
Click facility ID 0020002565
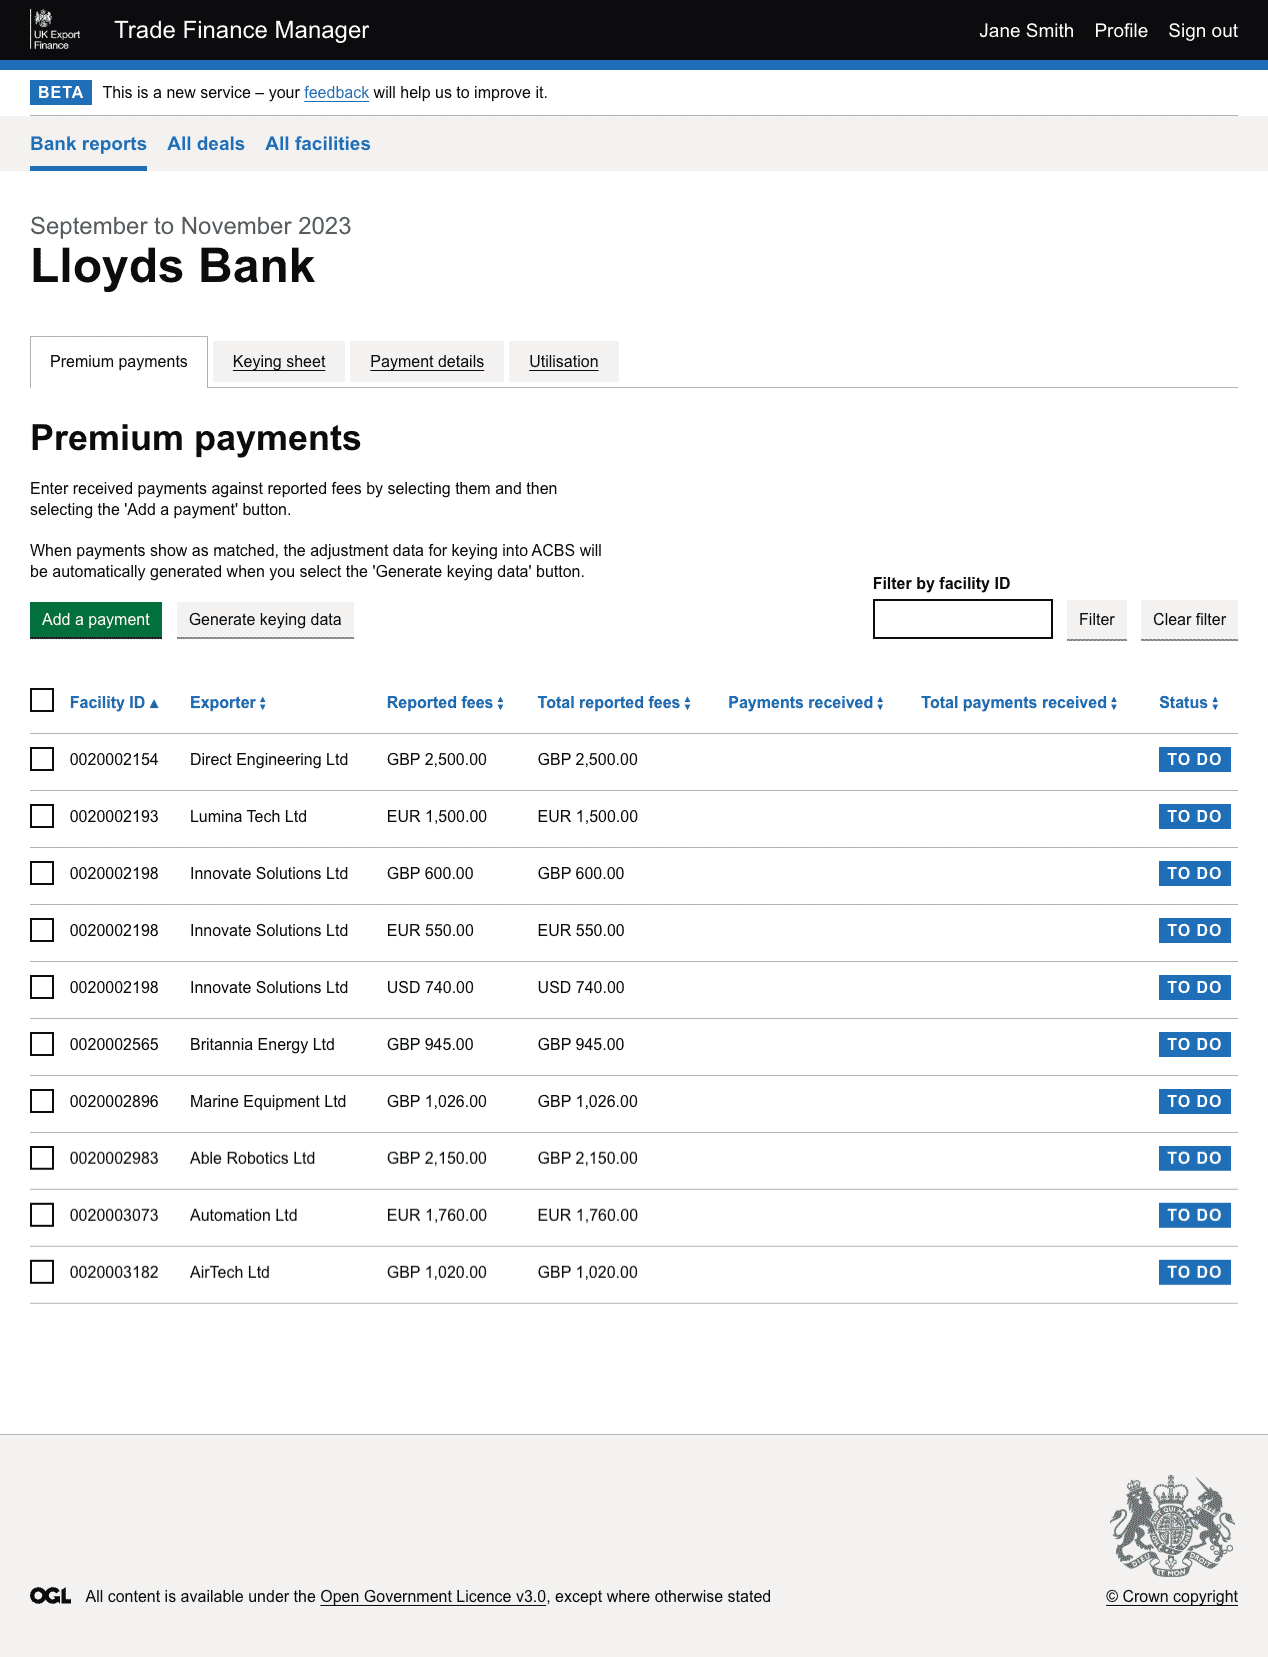(114, 1044)
